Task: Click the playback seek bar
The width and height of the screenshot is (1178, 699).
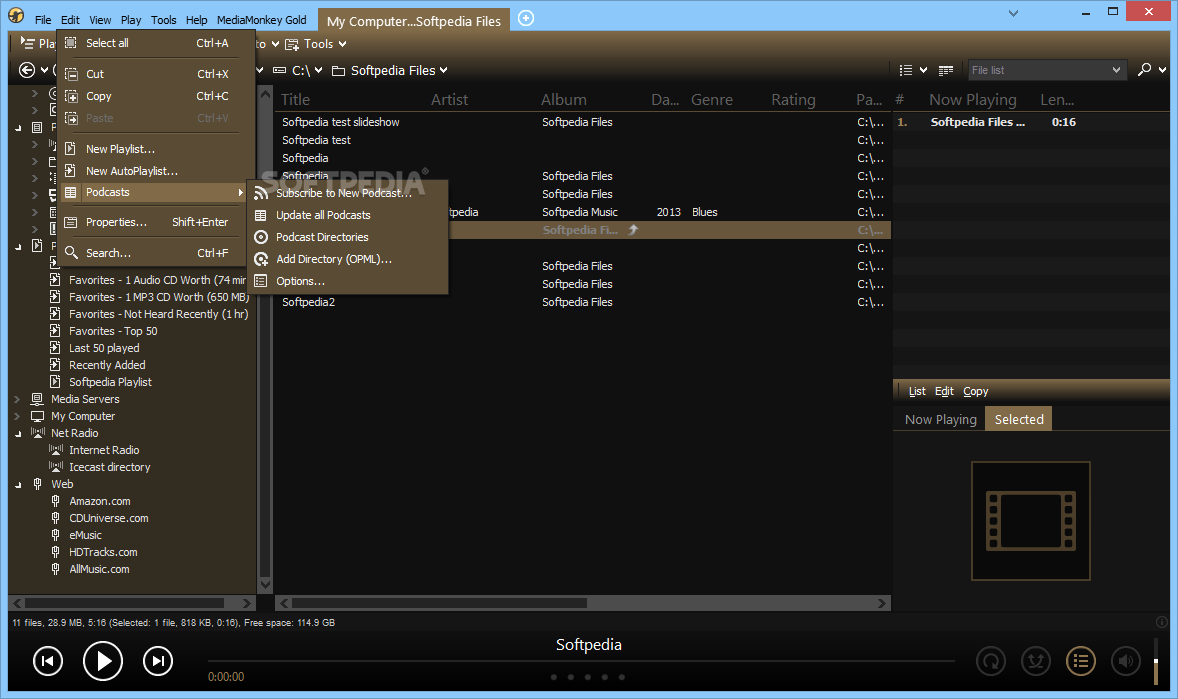Action: 581,661
